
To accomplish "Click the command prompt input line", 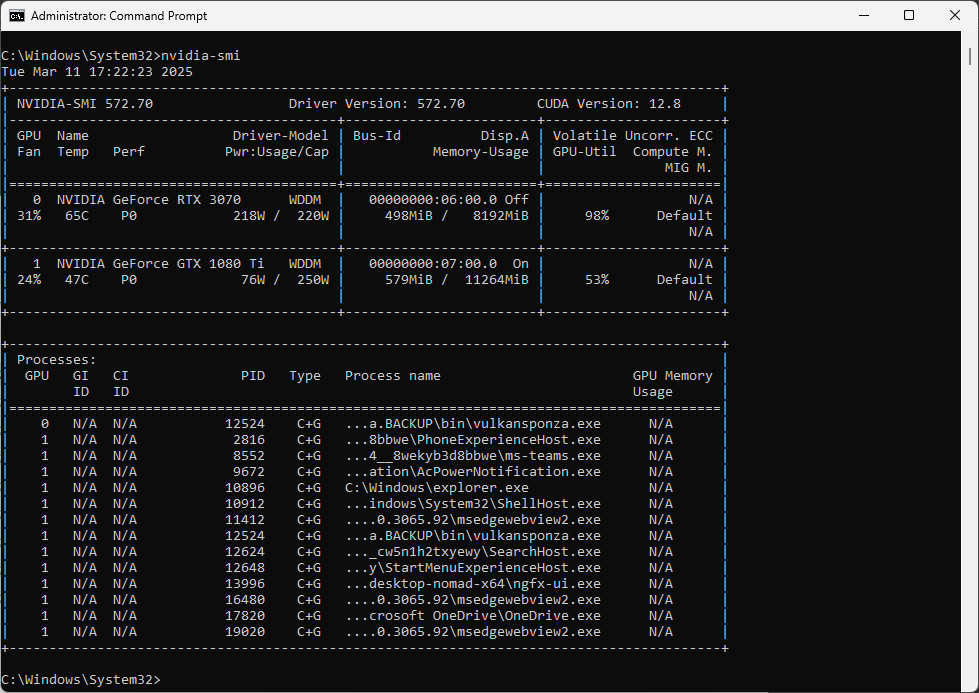I will (x=80, y=679).
